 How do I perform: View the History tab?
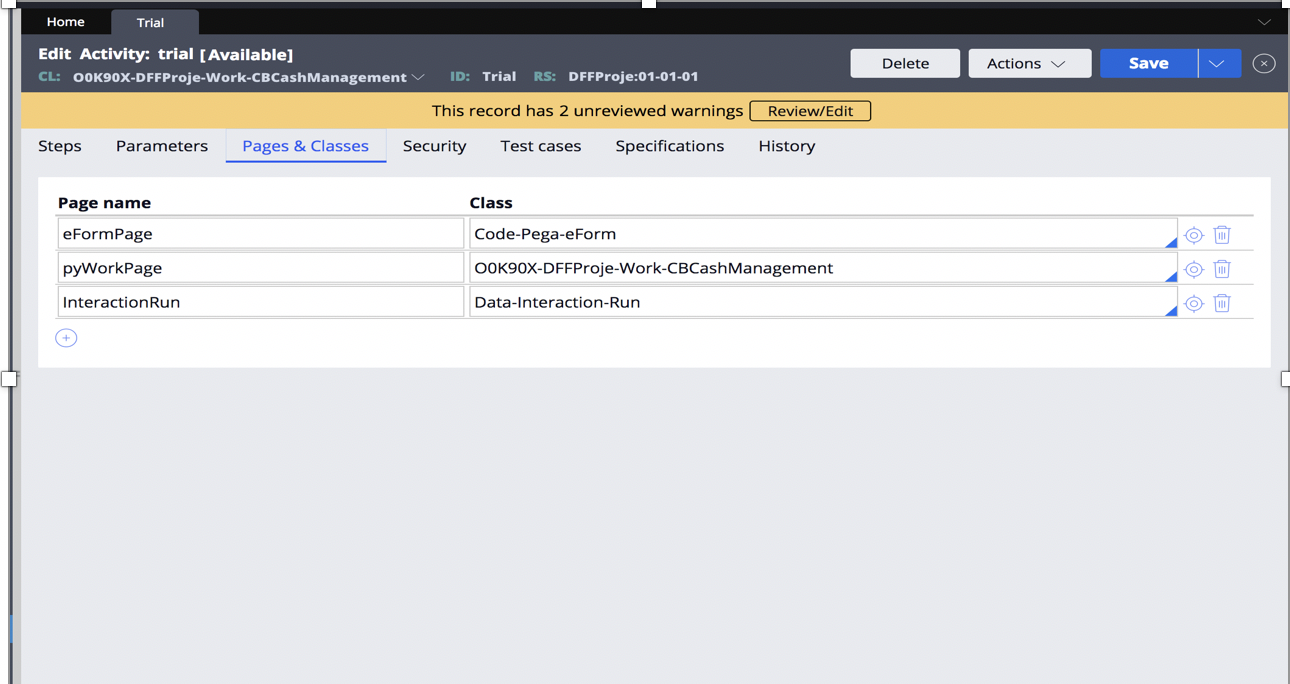point(787,146)
